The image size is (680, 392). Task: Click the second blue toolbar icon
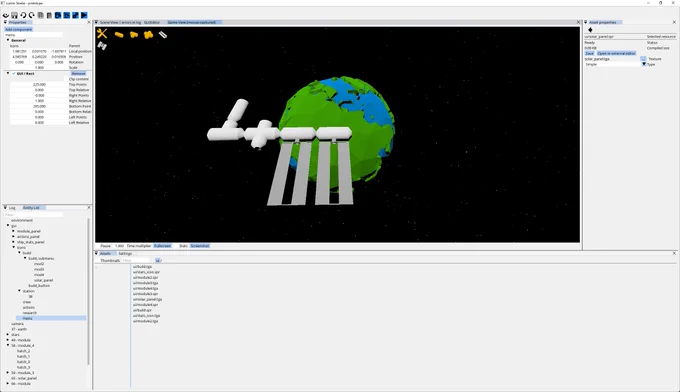pyautogui.click(x=66, y=15)
